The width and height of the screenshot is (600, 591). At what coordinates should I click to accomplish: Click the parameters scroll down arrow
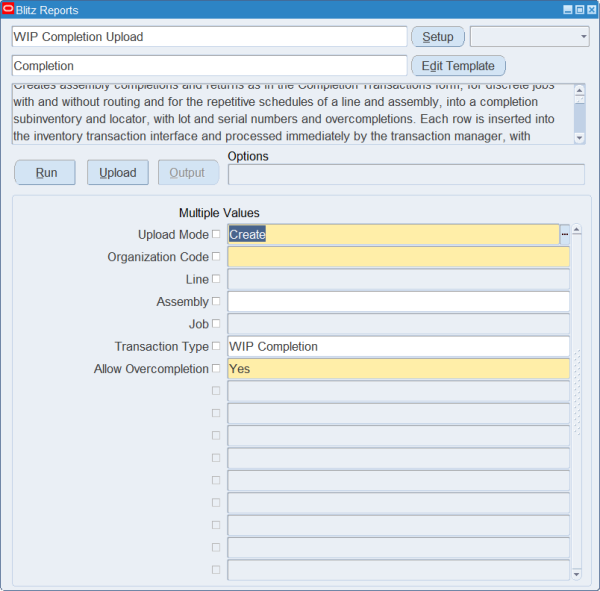click(576, 574)
